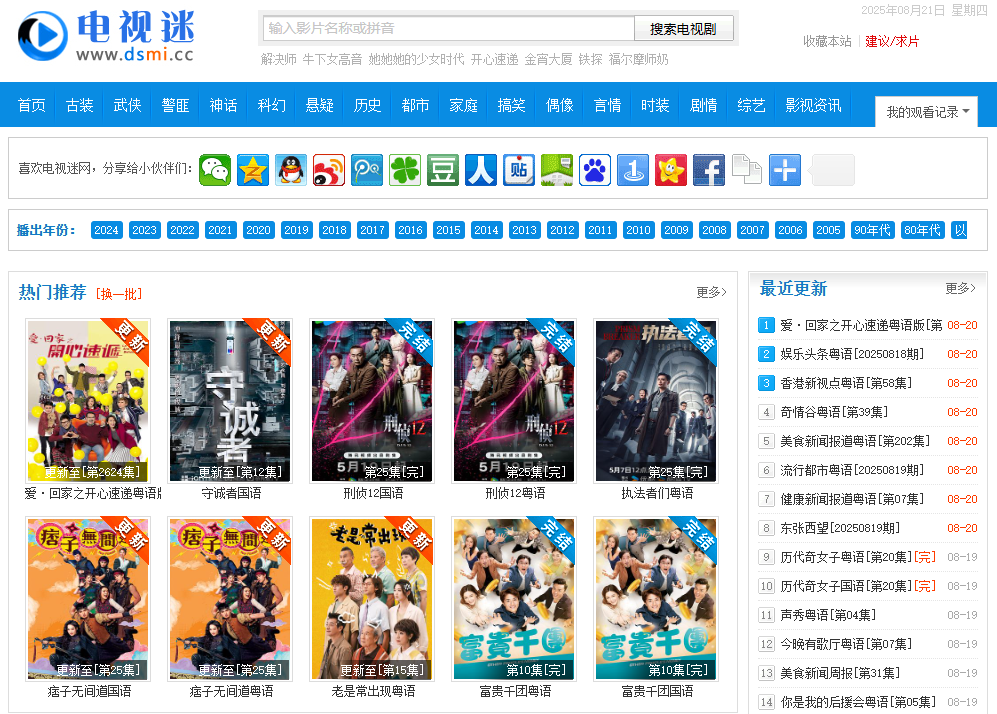
Task: Share to Renren blue icon
Action: click(x=481, y=170)
